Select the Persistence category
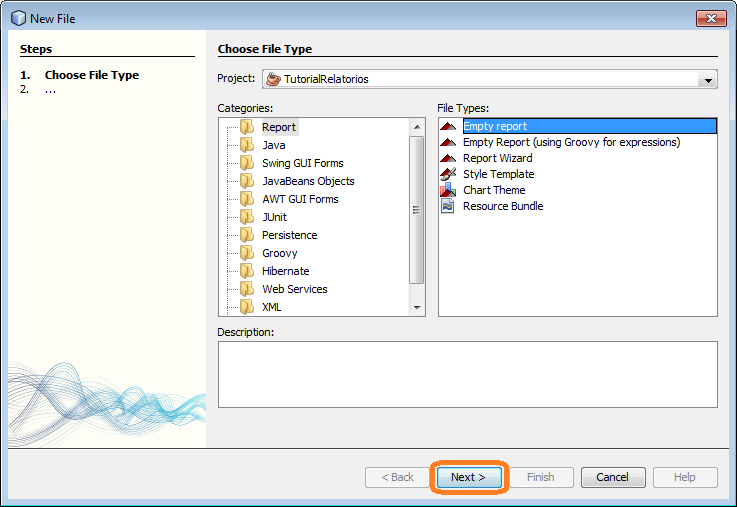Image resolution: width=737 pixels, height=507 pixels. click(289, 235)
